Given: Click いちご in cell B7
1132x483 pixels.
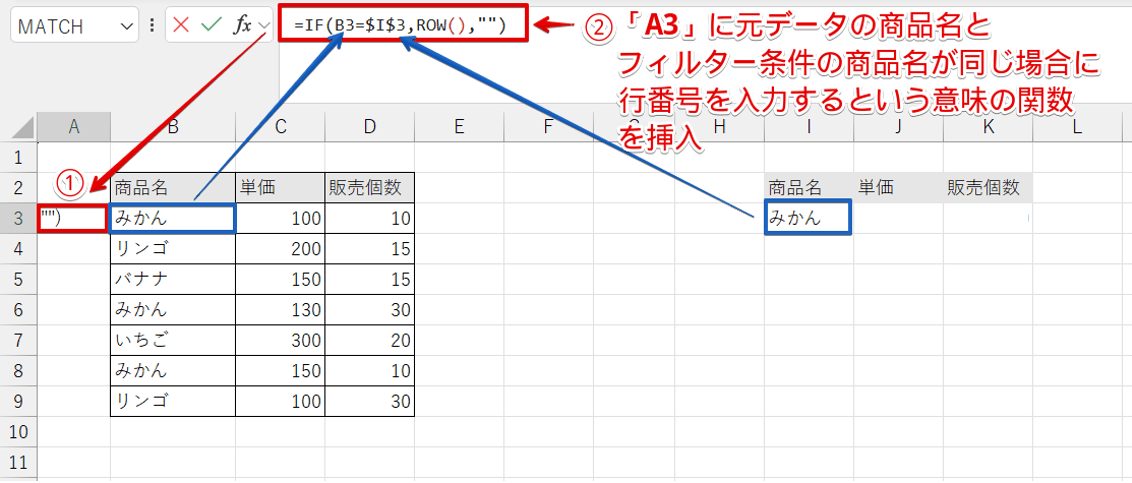Looking at the screenshot, I should (x=173, y=340).
